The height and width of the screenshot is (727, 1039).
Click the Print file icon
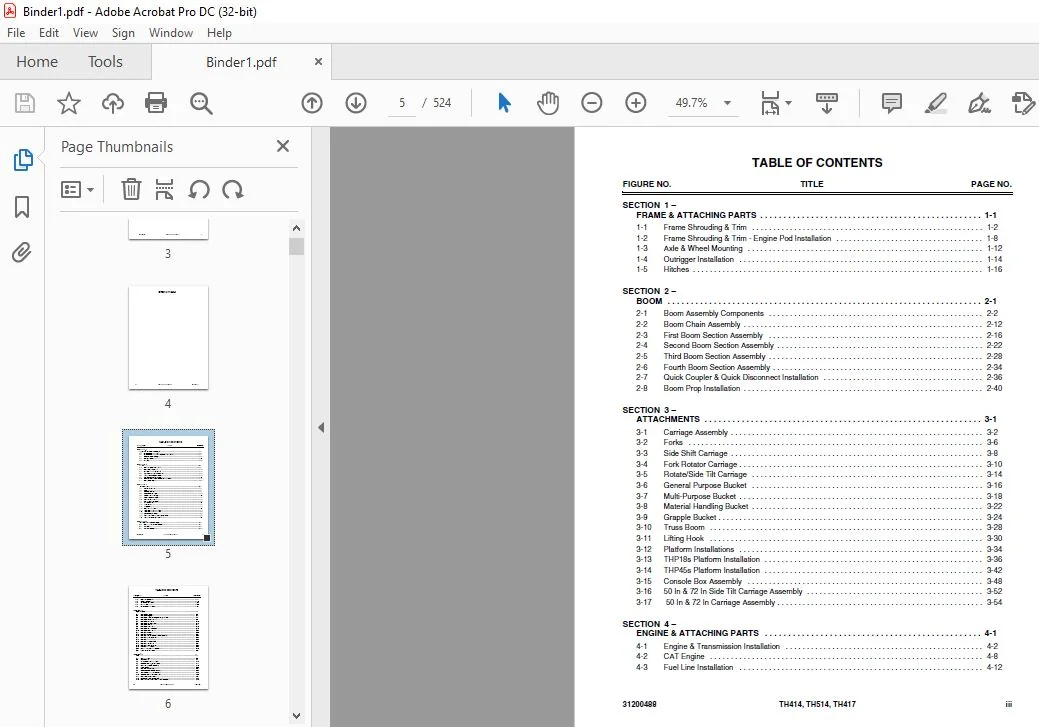coord(156,103)
